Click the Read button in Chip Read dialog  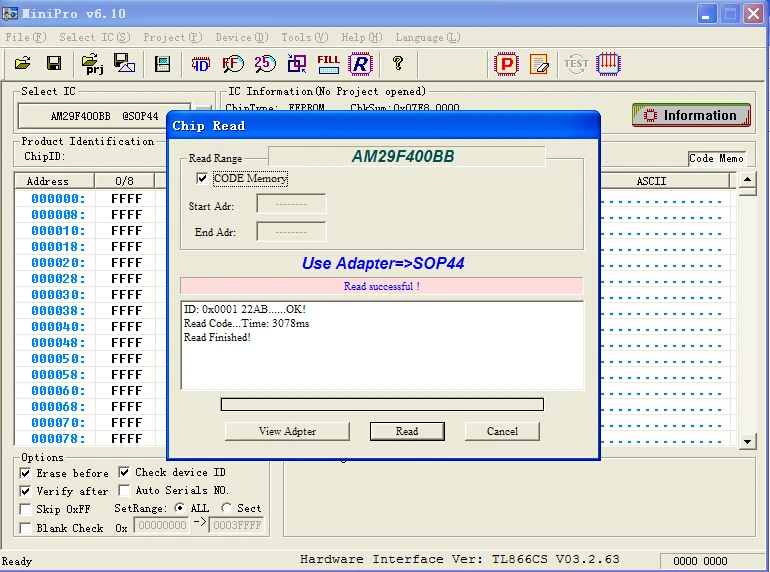coord(407,431)
